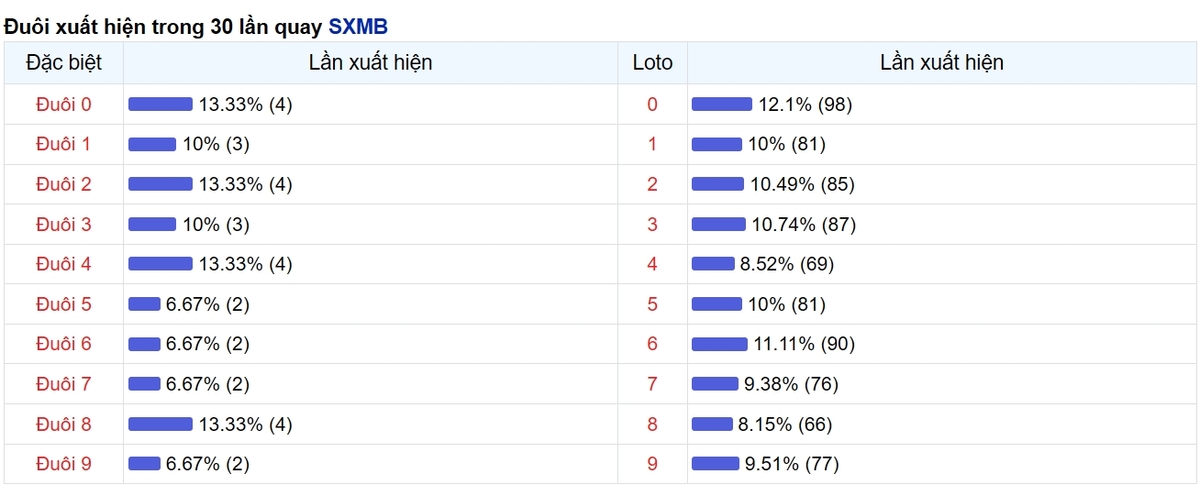Click the Đuôi 2 label
The height and width of the screenshot is (485, 1200).
point(63,184)
